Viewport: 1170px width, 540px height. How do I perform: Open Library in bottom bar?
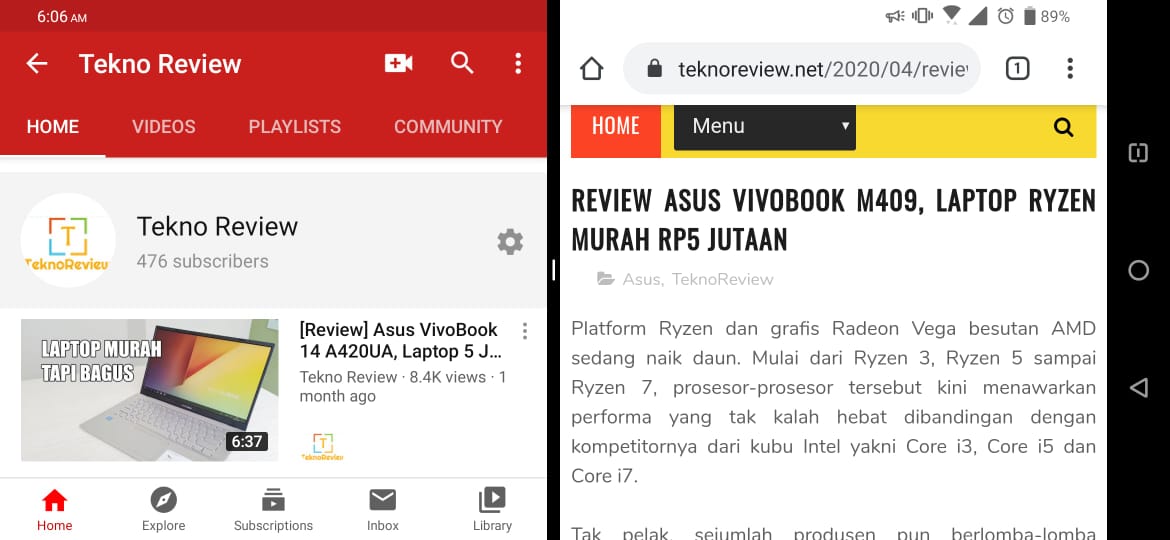click(x=492, y=510)
